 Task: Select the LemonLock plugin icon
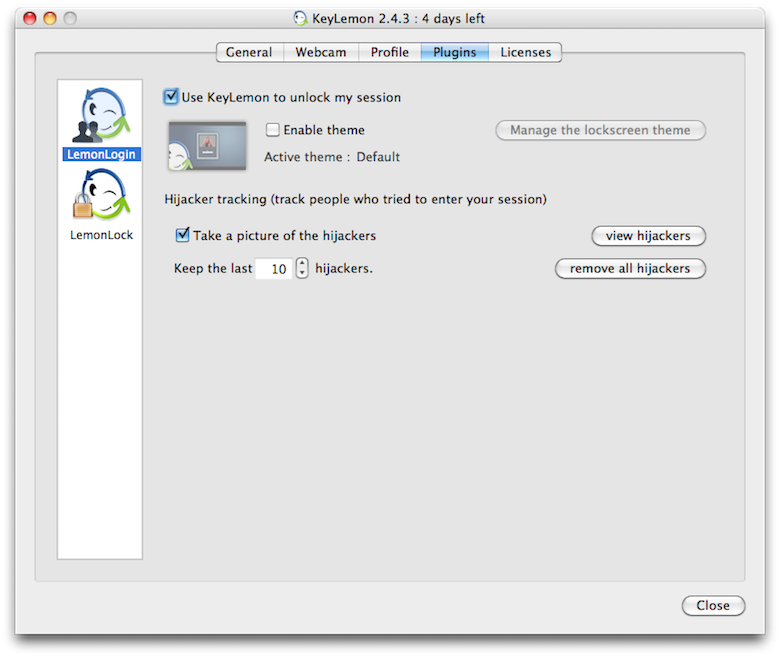point(101,195)
